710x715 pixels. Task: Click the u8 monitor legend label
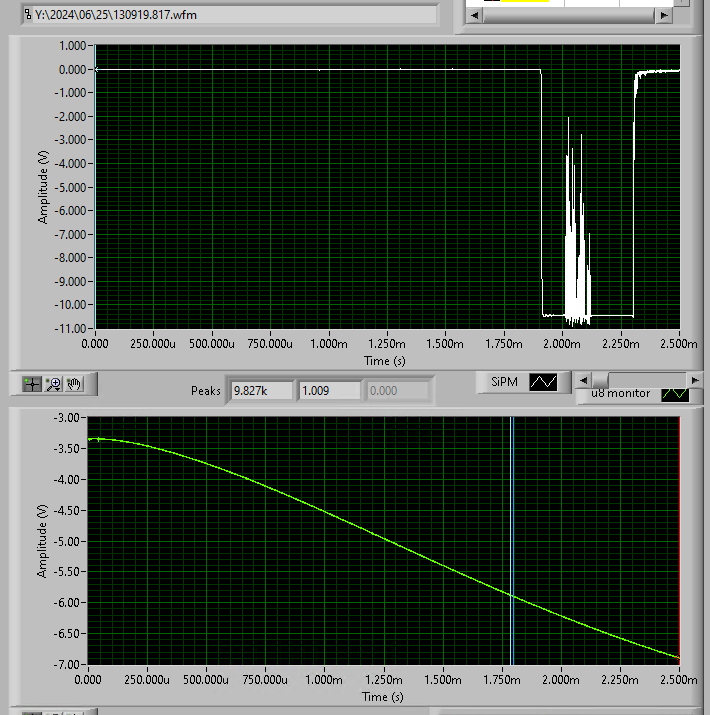(x=620, y=394)
